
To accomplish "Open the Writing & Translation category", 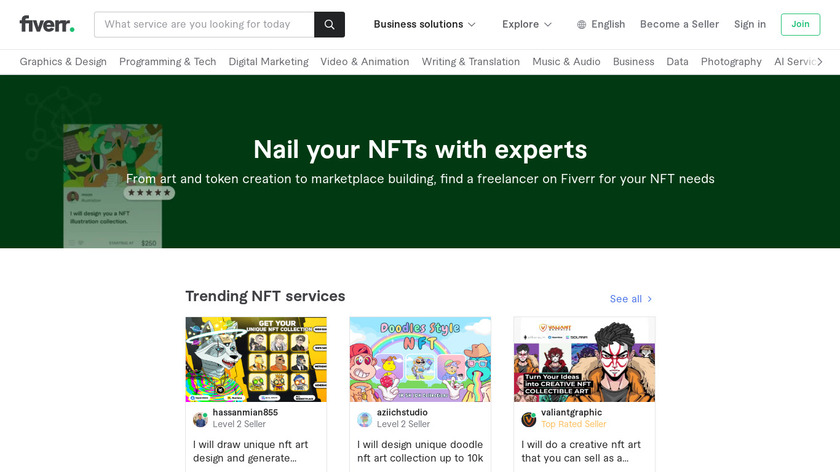I will pyautogui.click(x=471, y=62).
